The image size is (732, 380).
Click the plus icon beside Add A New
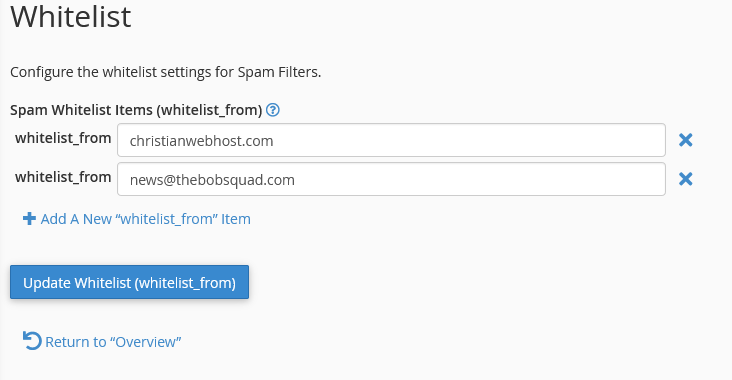coord(29,218)
